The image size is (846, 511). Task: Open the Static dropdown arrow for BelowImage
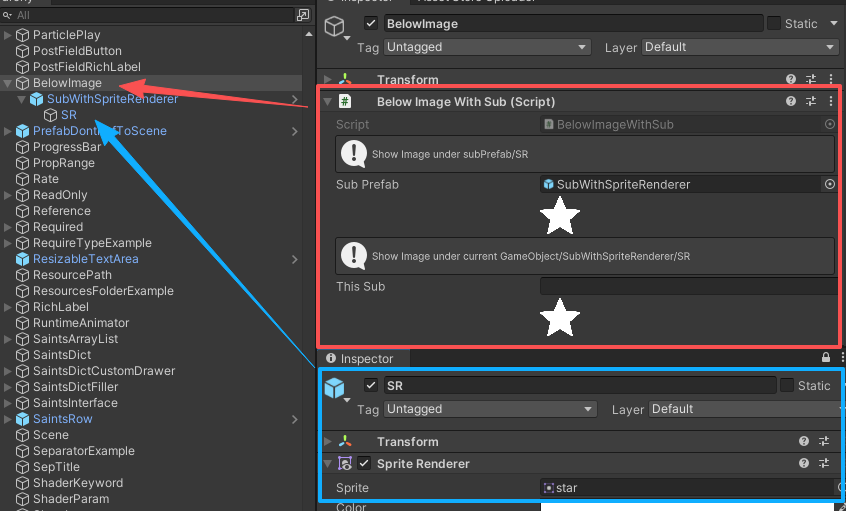pos(834,24)
